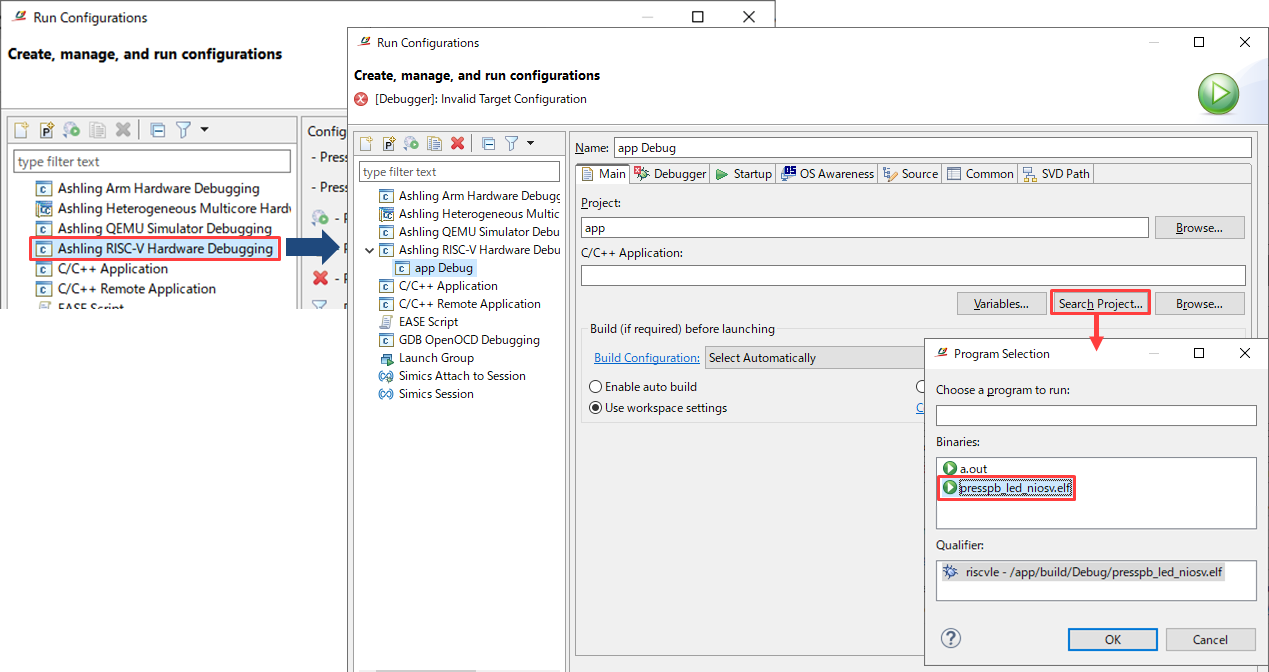
Task: Click the red error icon beside Invalid Target Configuration
Action: click(x=361, y=99)
